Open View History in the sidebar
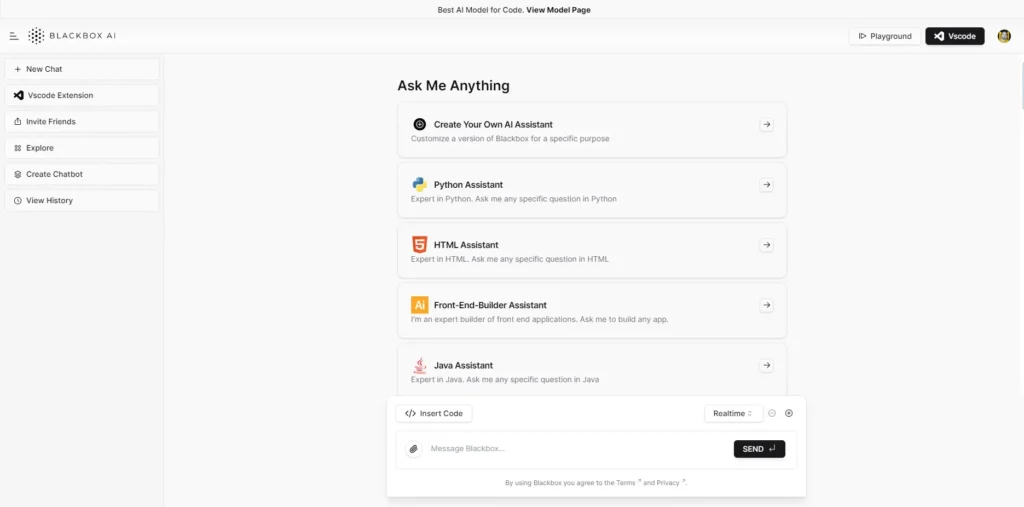The width and height of the screenshot is (1024, 507). coord(82,201)
